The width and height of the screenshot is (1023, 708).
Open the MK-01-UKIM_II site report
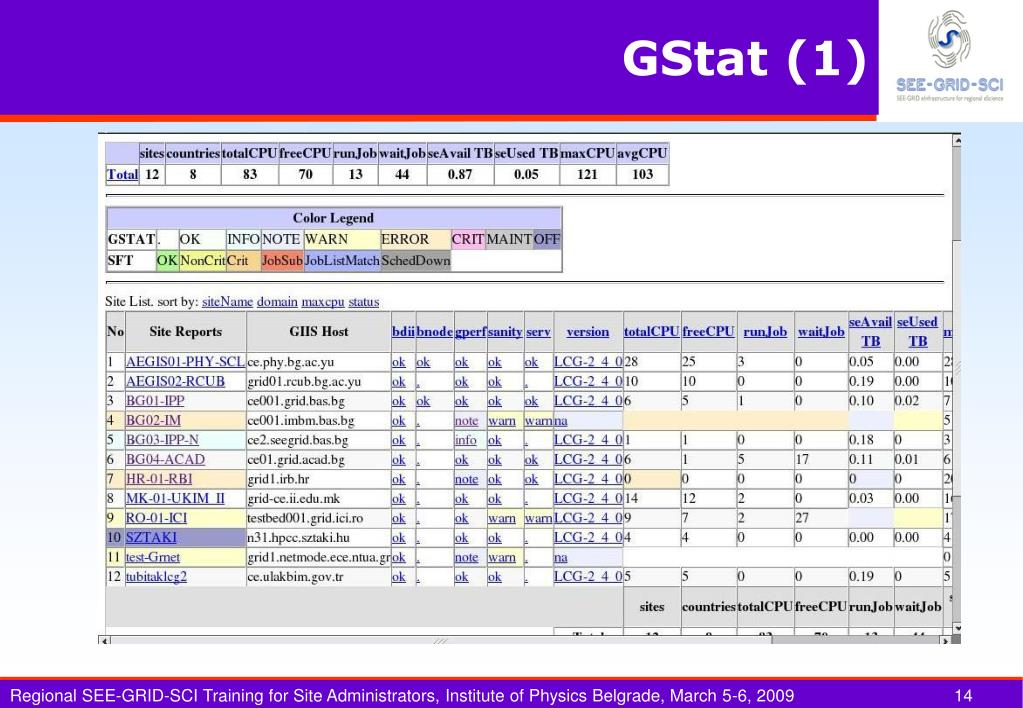[175, 499]
